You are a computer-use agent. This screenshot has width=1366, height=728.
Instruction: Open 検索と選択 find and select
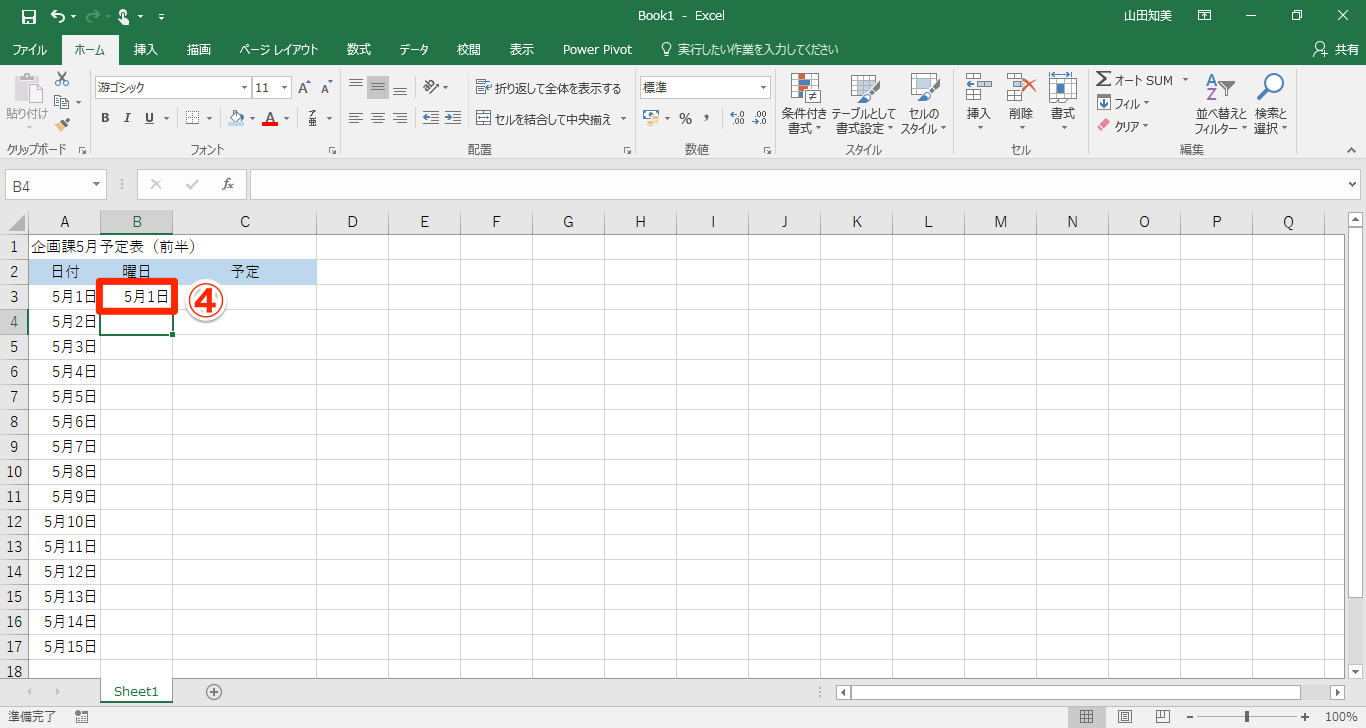pyautogui.click(x=1271, y=104)
